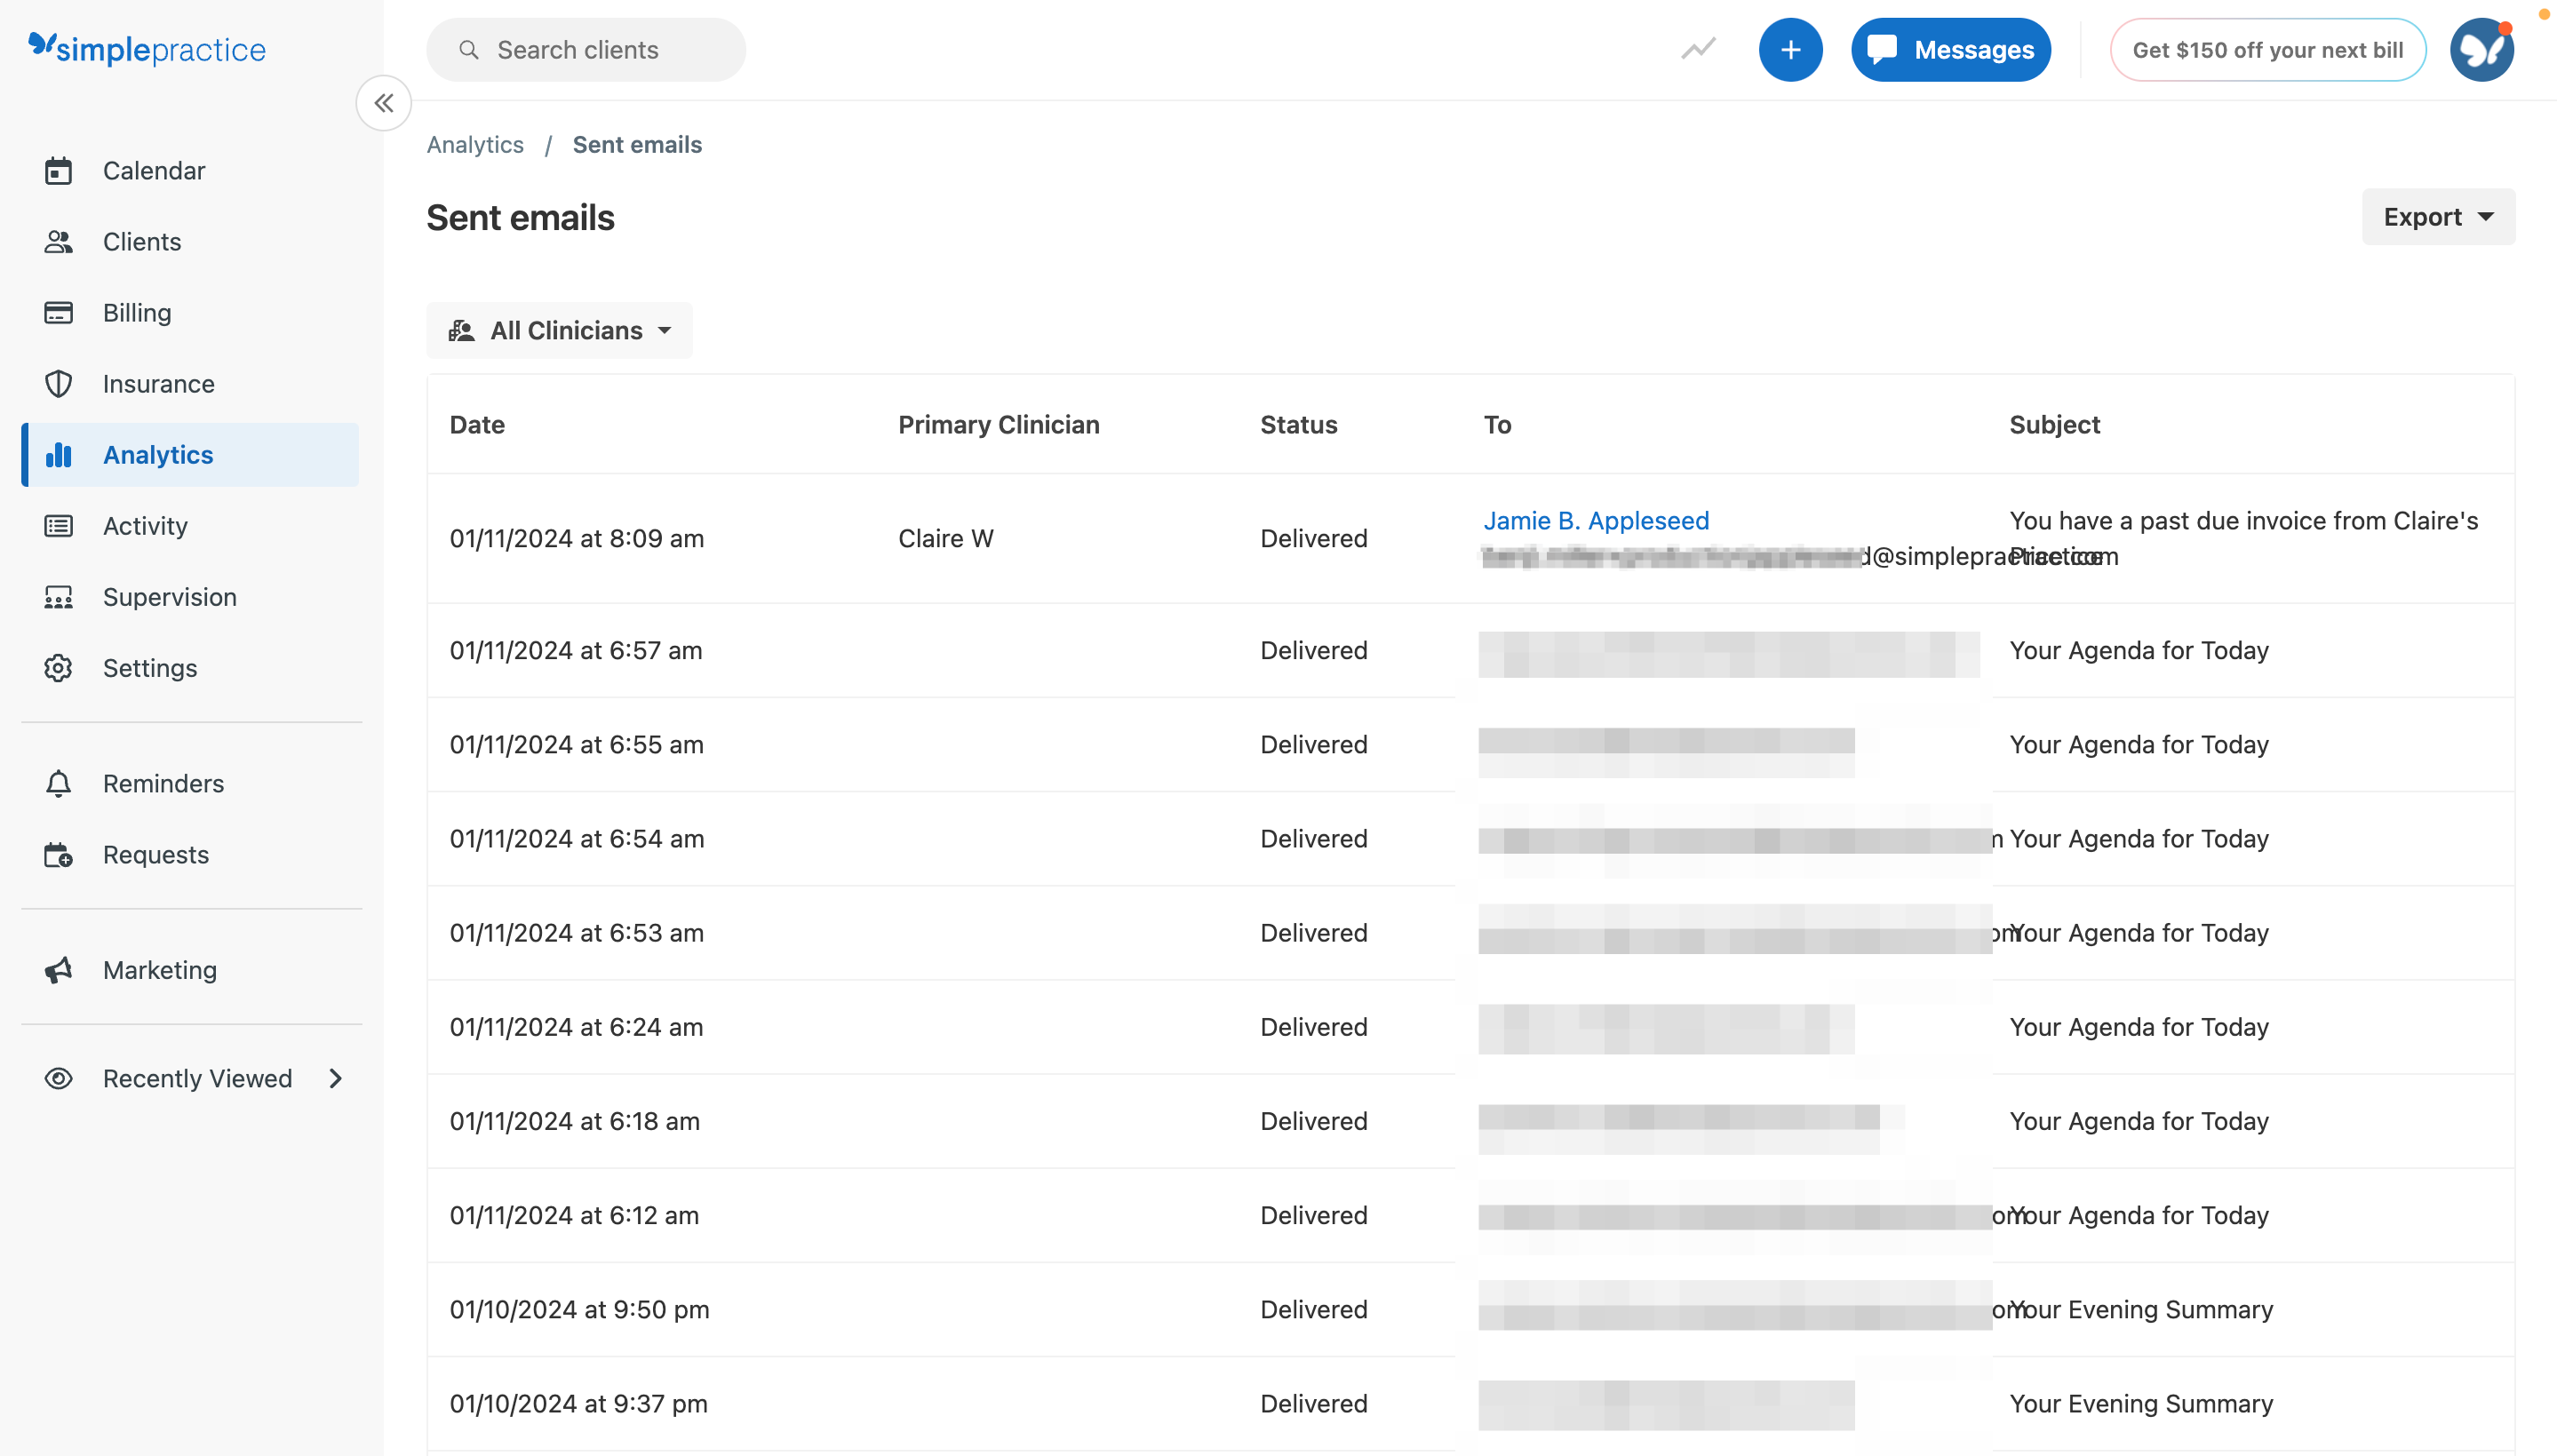Click the Billing card icon

tap(58, 313)
